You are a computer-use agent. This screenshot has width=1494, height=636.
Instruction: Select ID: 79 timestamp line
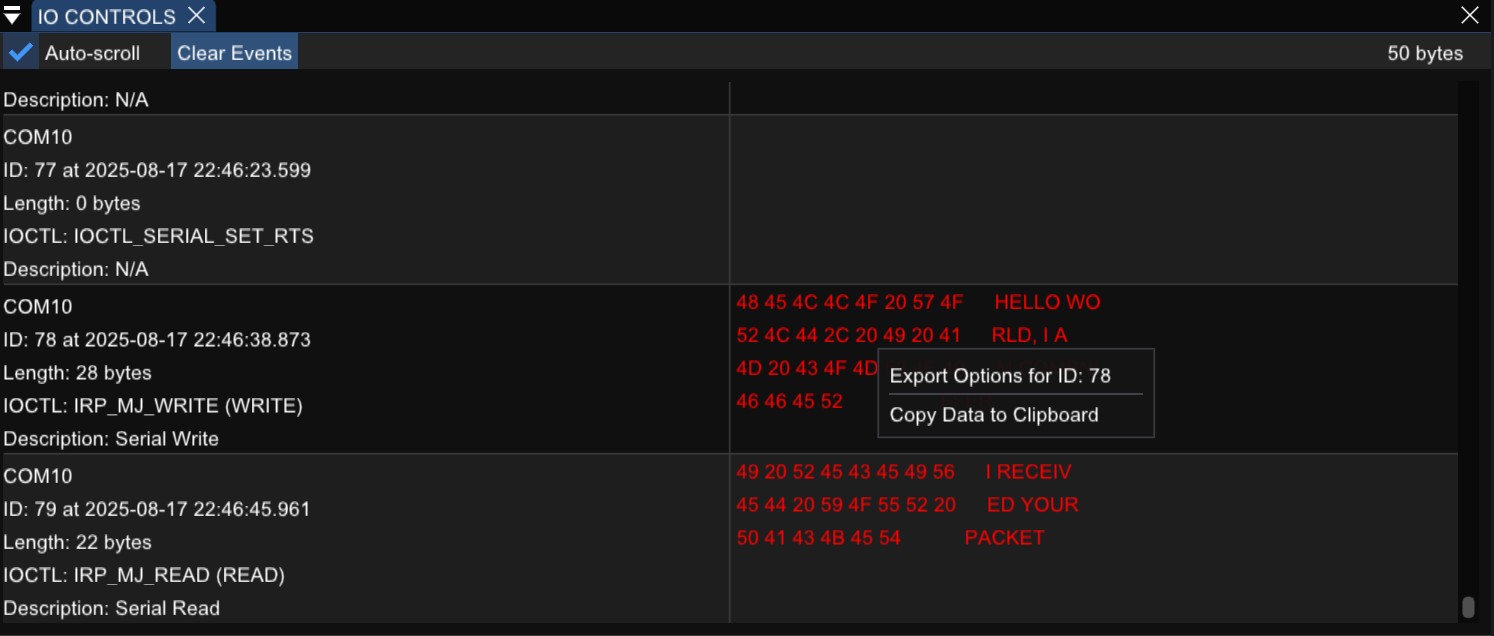point(157,509)
